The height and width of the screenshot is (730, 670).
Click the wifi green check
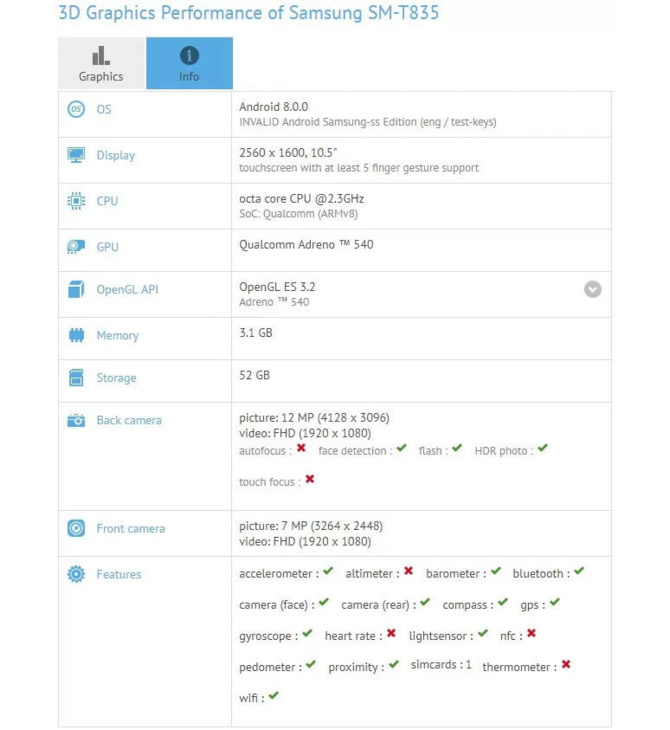[x=274, y=696]
